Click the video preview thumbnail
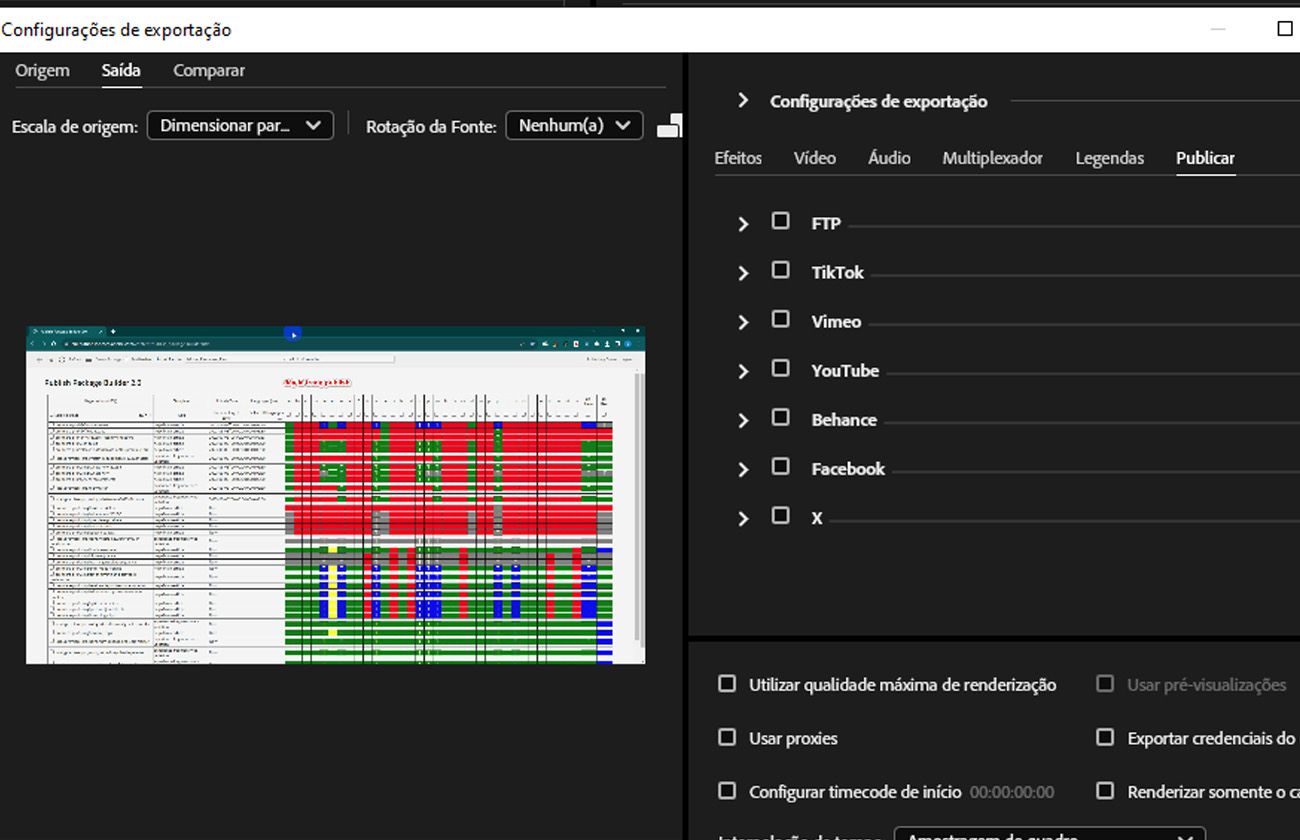 [335, 495]
